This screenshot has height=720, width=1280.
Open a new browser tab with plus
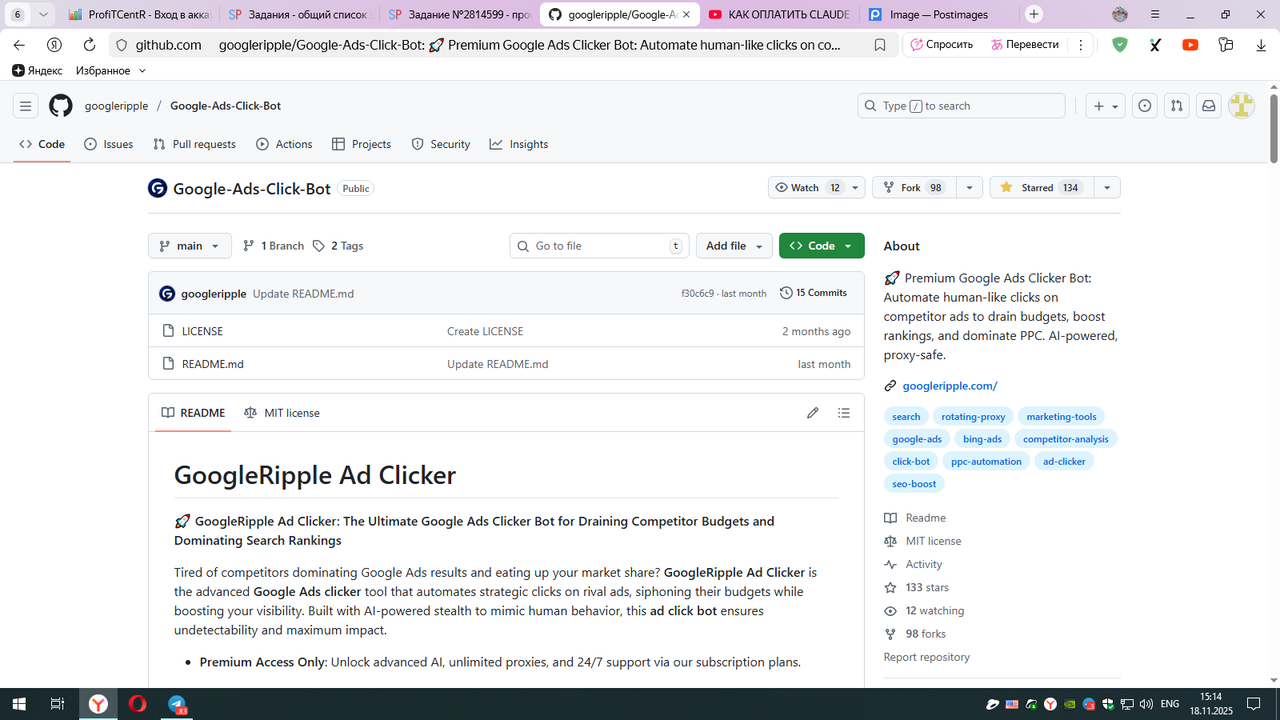tap(1034, 14)
